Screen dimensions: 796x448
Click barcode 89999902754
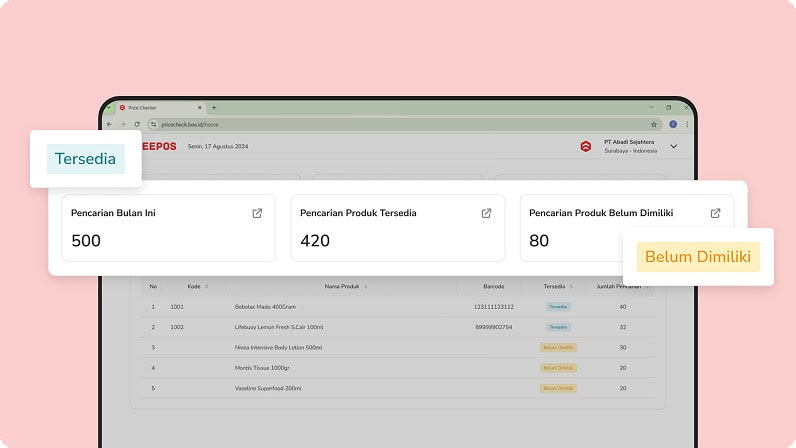pyautogui.click(x=493, y=327)
